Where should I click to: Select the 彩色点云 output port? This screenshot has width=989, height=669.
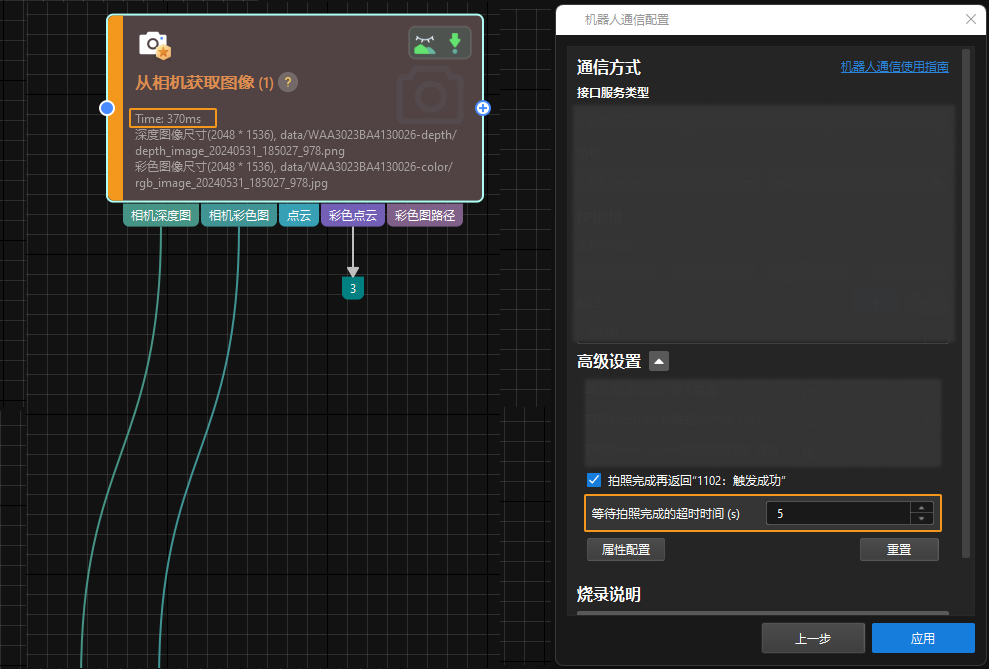click(x=353, y=216)
